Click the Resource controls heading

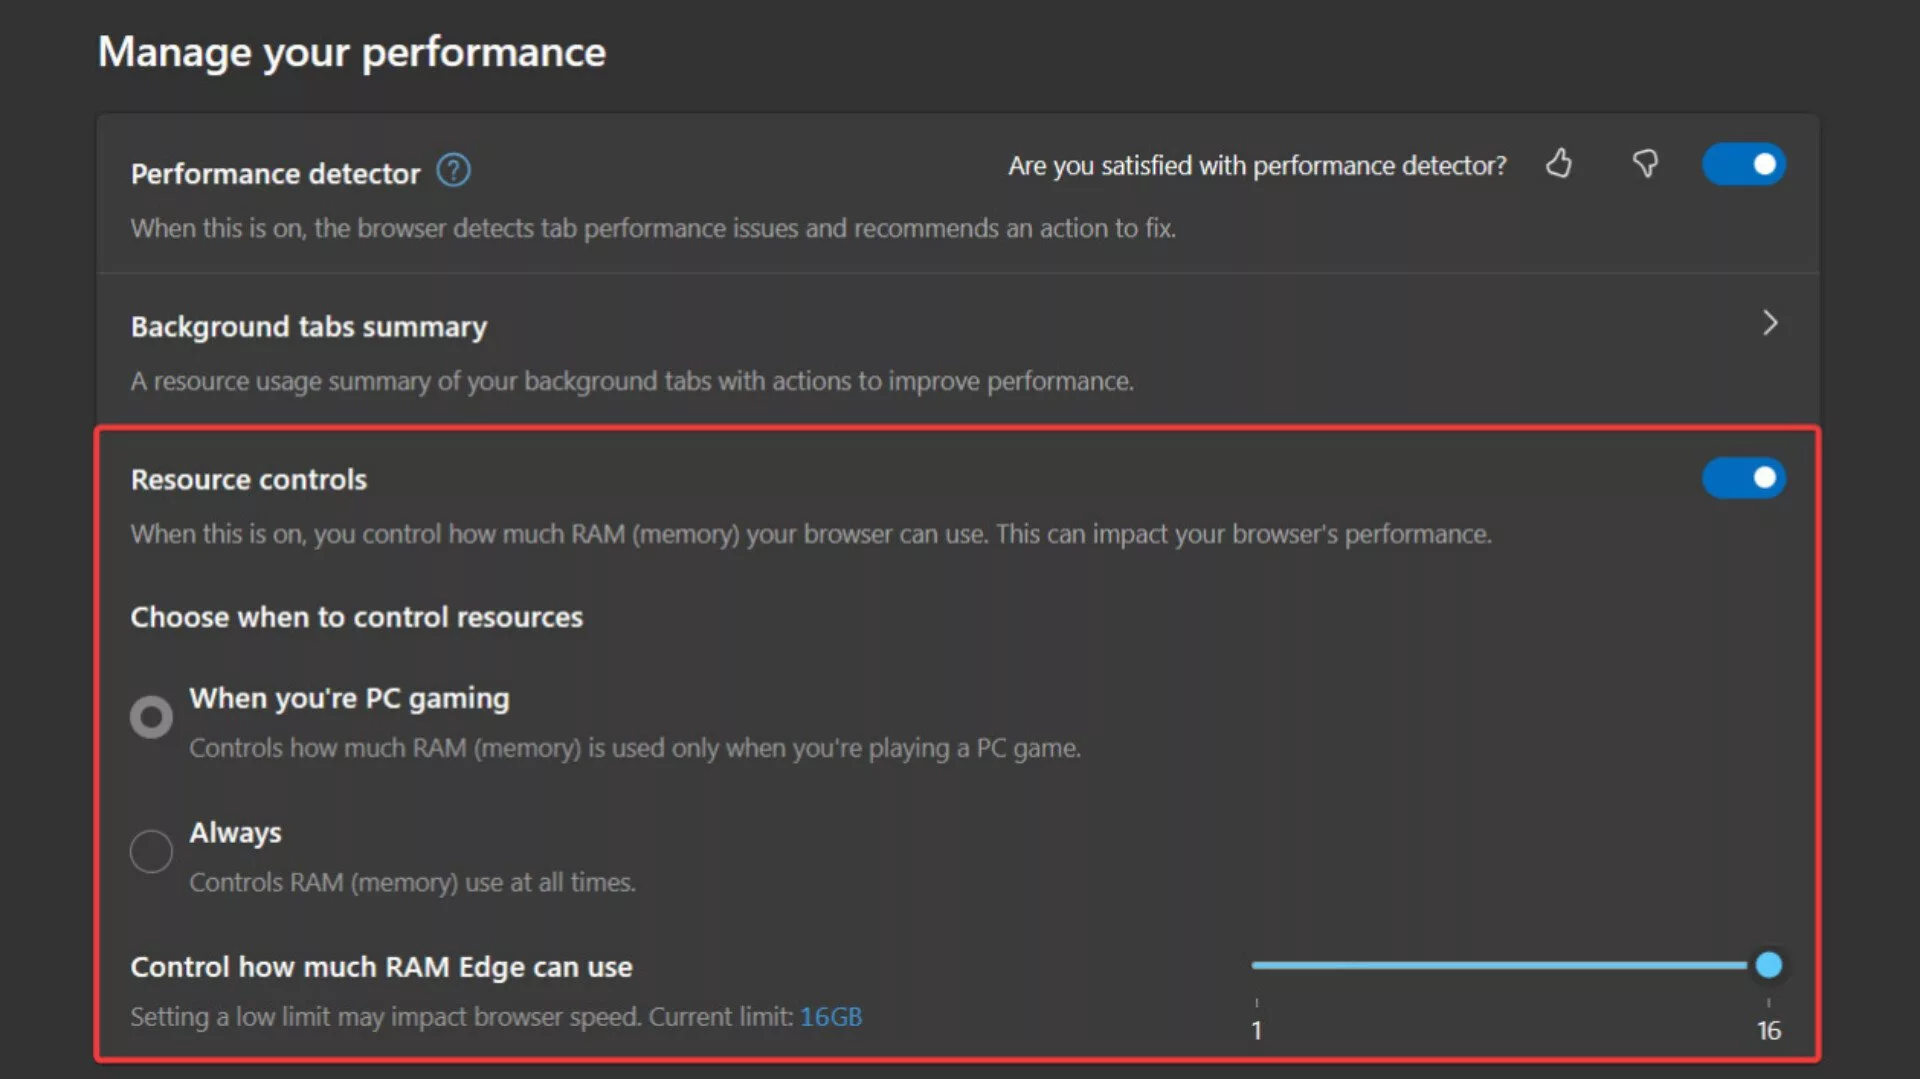(249, 480)
